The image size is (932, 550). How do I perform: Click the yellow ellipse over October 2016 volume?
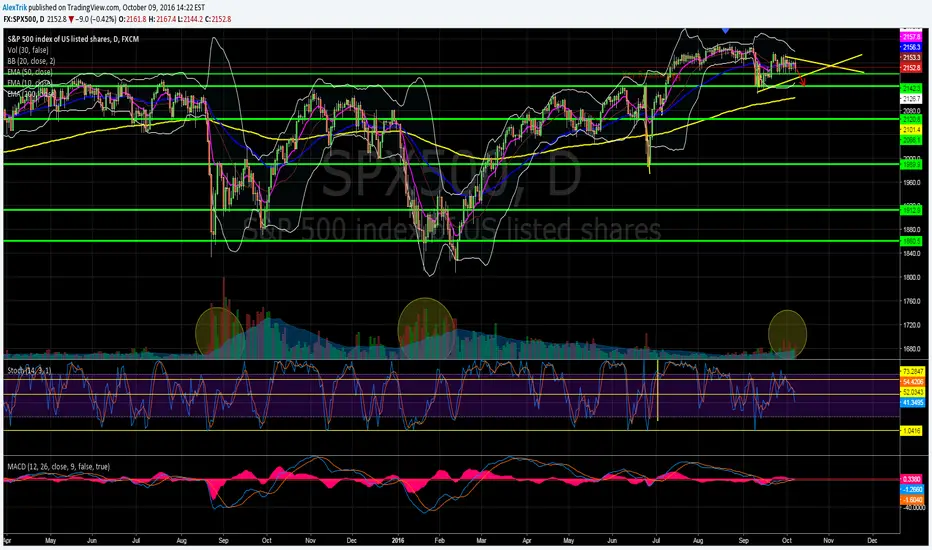(788, 334)
